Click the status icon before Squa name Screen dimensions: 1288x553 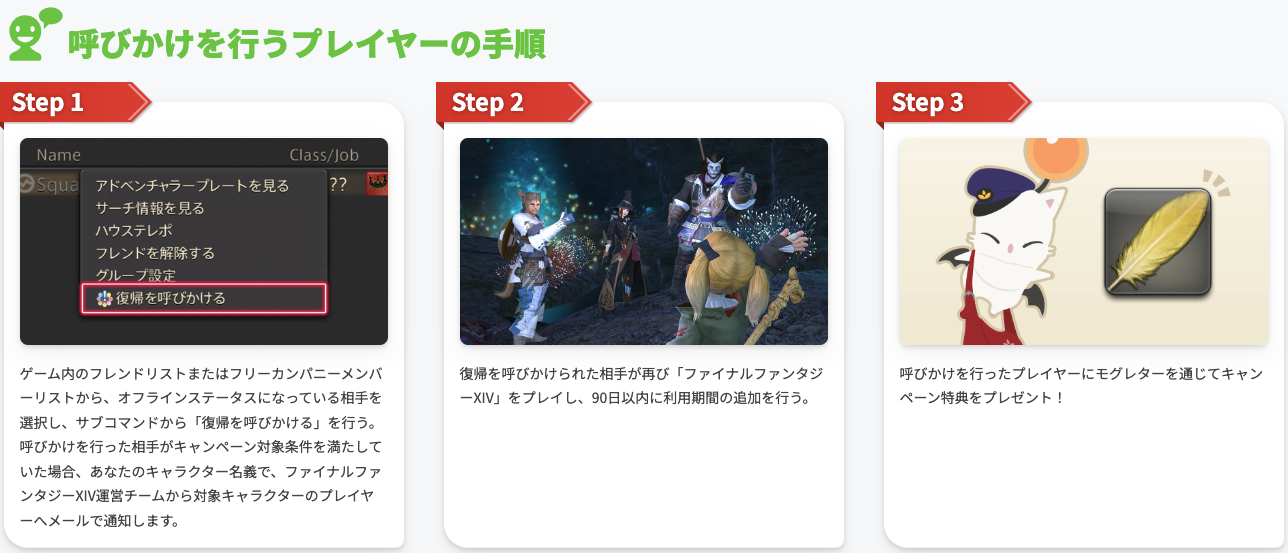click(x=28, y=184)
